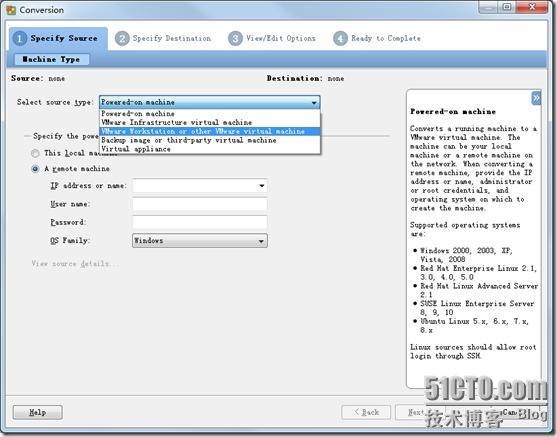Click step 4 circle icon
Viewport: 557px width, 437px height.
tap(340, 38)
